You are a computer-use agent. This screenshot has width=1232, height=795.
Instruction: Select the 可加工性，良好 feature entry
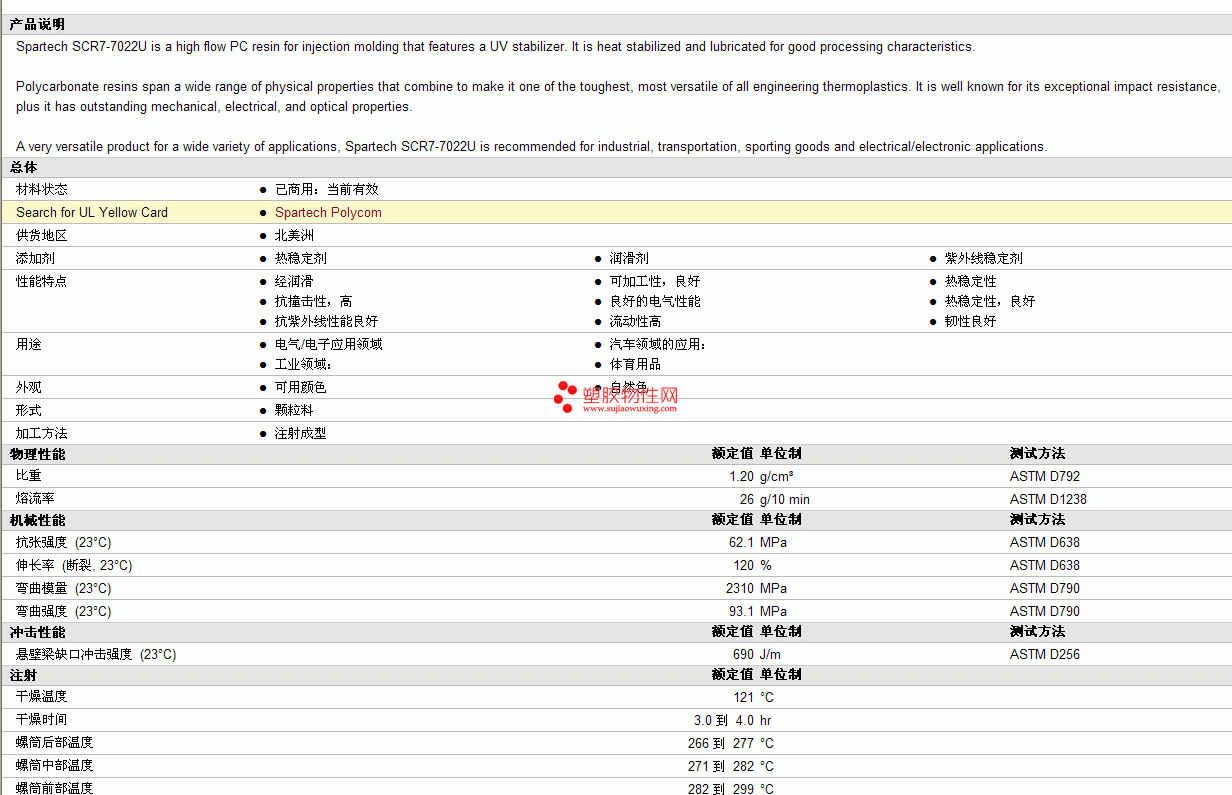click(x=655, y=281)
